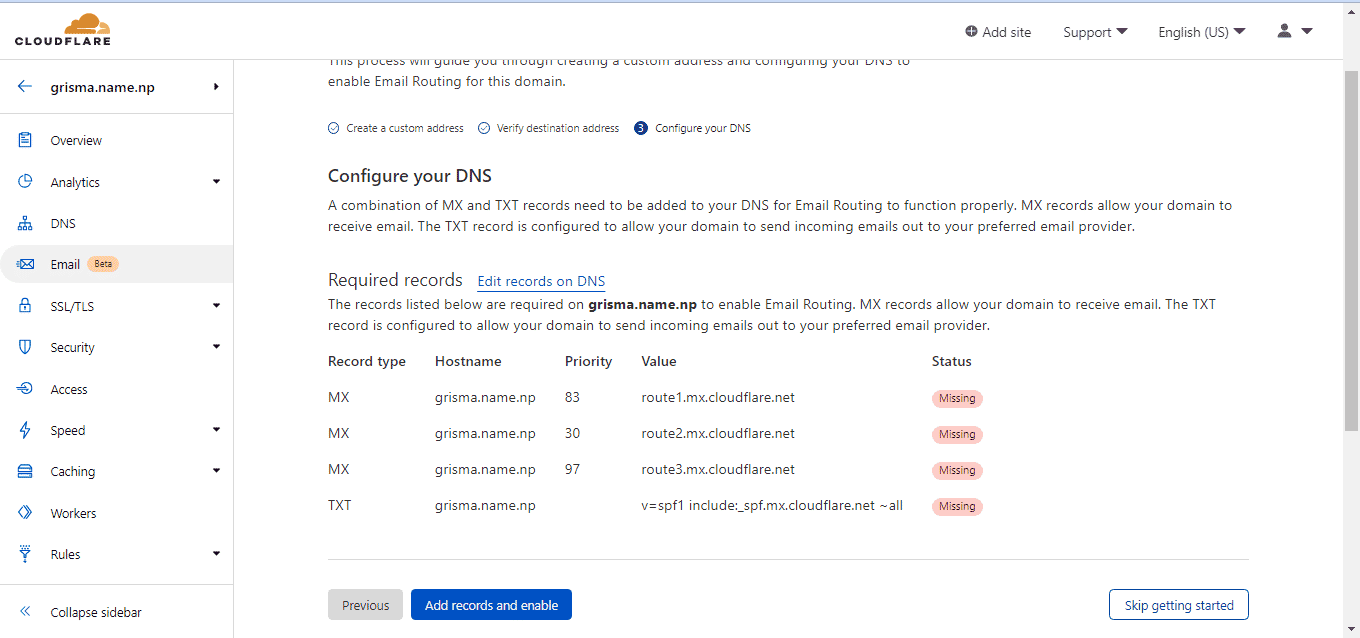Click the TXT record type cell
Screen dimensions: 1360x638
click(x=340, y=505)
